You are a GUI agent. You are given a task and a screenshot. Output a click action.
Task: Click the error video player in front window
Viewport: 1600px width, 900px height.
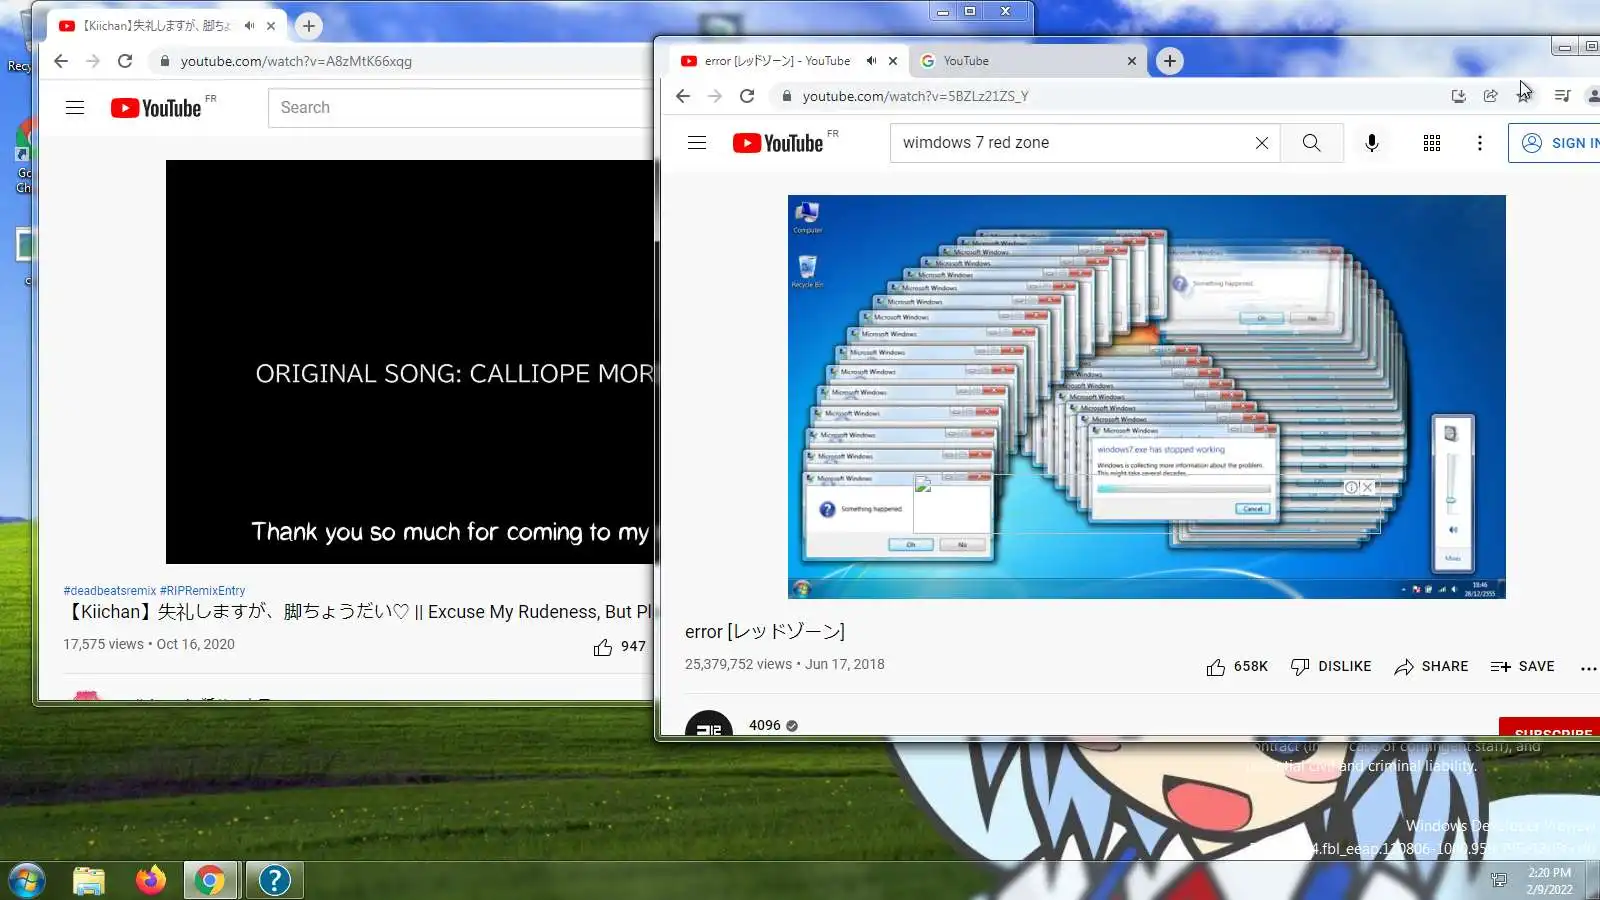pyautogui.click(x=1147, y=397)
